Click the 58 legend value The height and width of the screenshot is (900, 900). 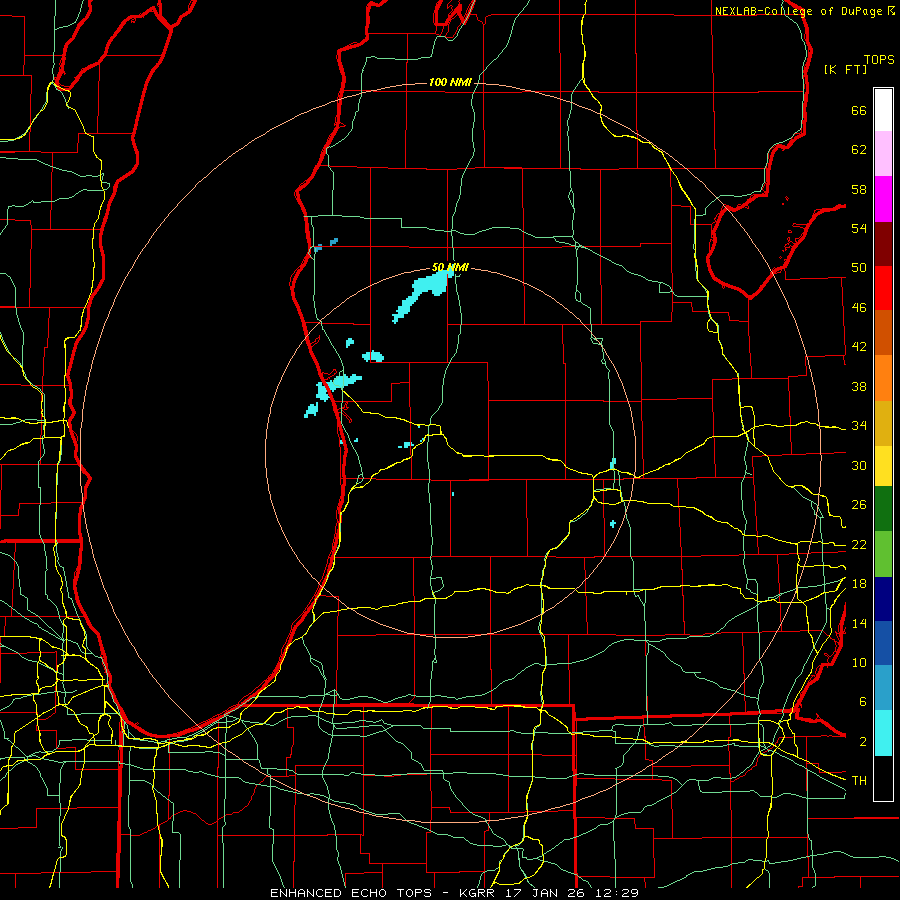[859, 189]
